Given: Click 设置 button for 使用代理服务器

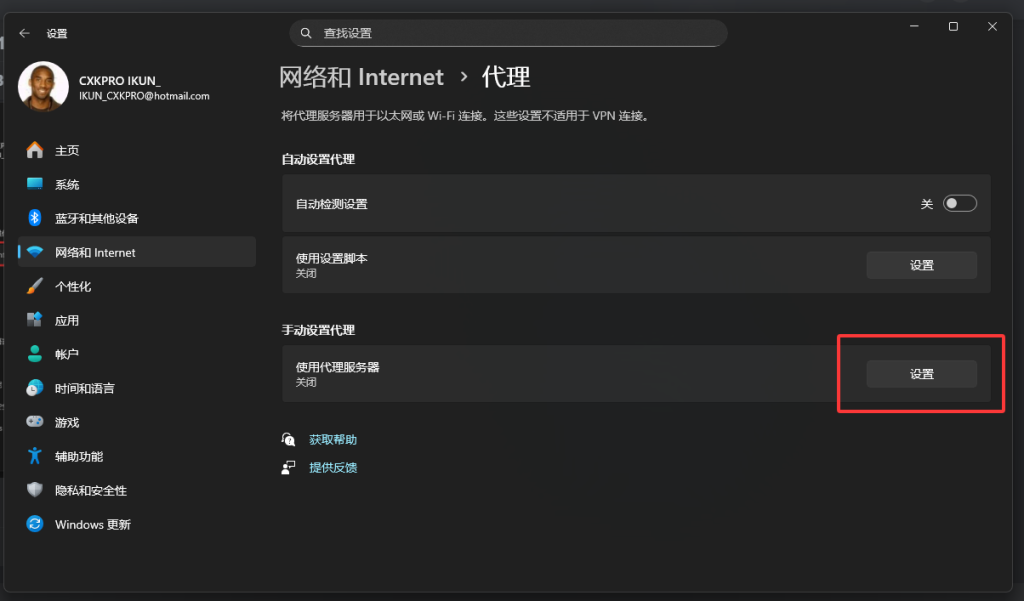Looking at the screenshot, I should [921, 374].
